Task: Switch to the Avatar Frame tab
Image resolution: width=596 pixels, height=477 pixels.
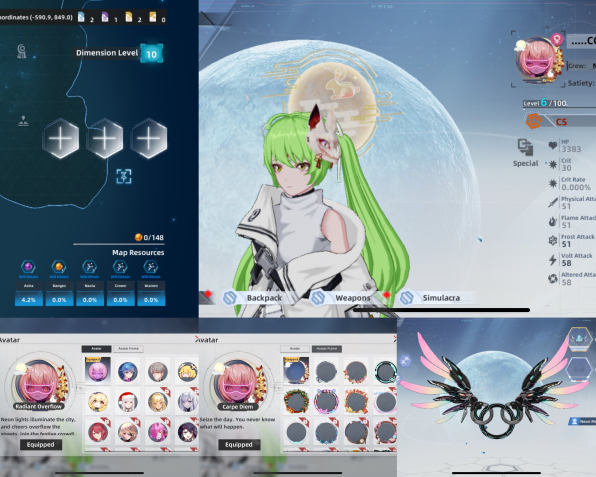Action: point(128,349)
